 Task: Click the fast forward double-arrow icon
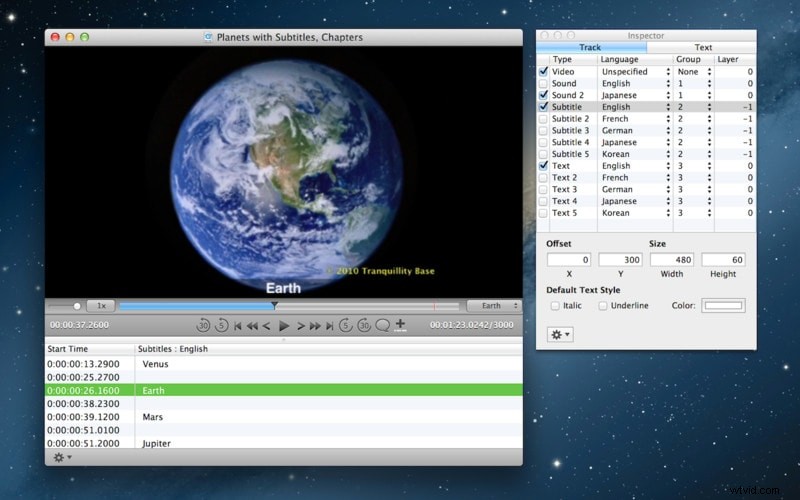pos(315,326)
